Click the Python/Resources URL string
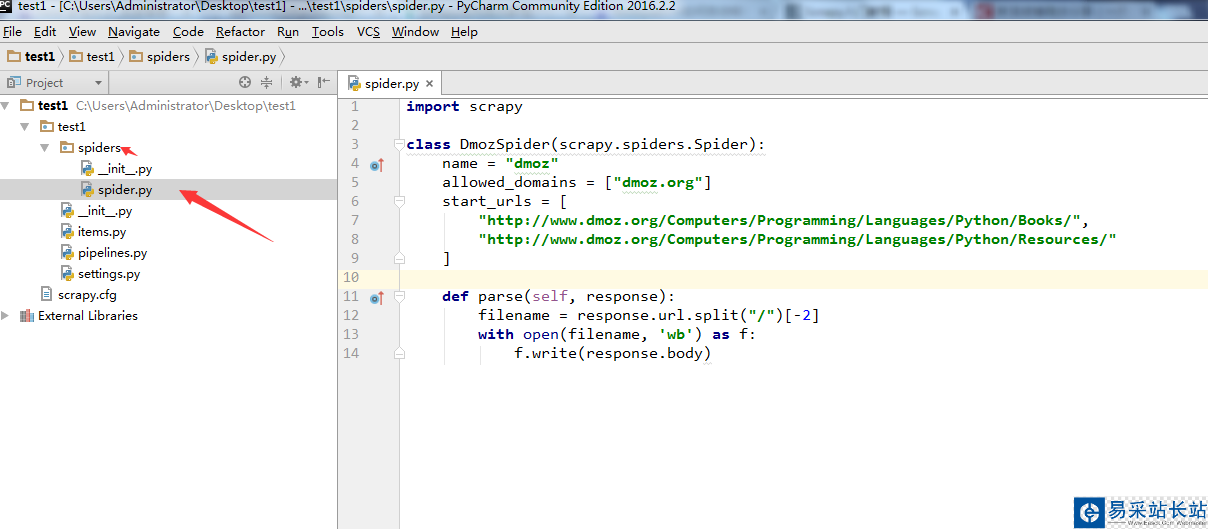The width and height of the screenshot is (1208, 529). (797, 240)
